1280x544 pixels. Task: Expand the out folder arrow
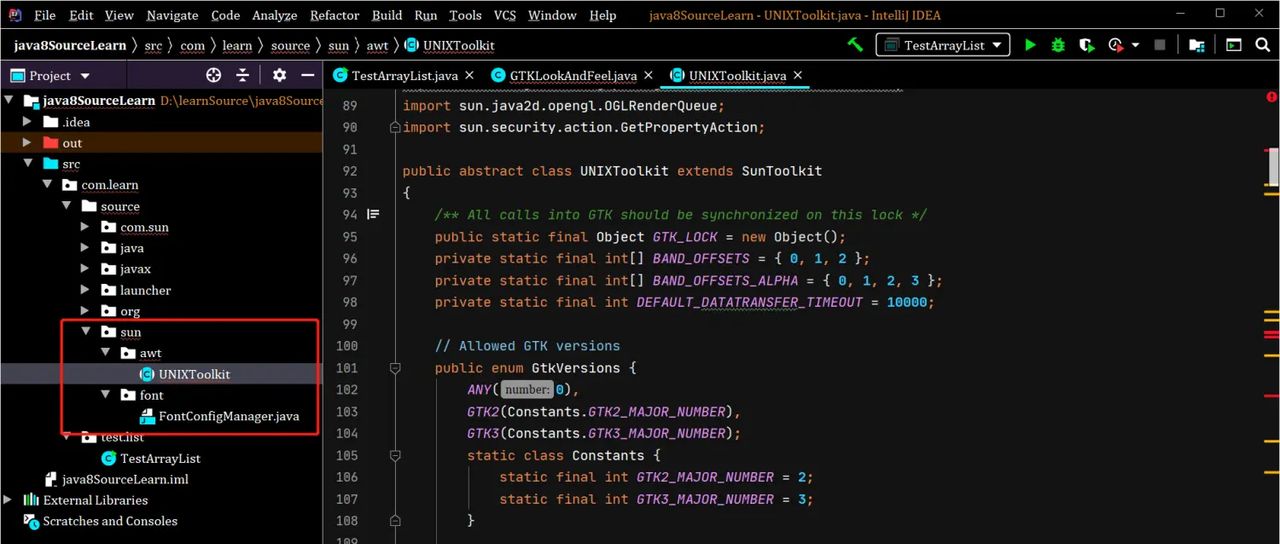click(28, 143)
